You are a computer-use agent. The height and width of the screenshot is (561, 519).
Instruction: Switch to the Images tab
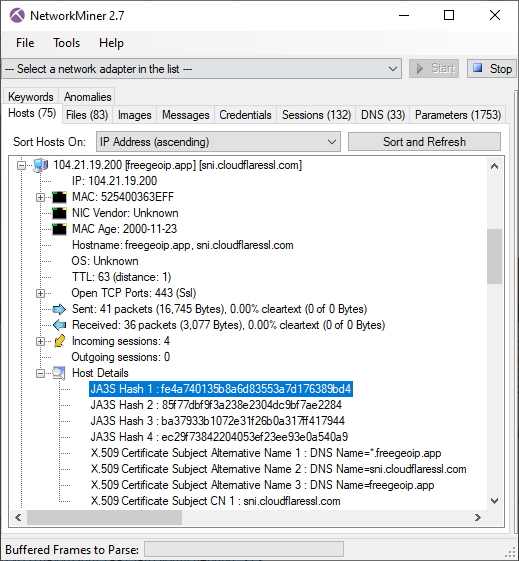134,115
